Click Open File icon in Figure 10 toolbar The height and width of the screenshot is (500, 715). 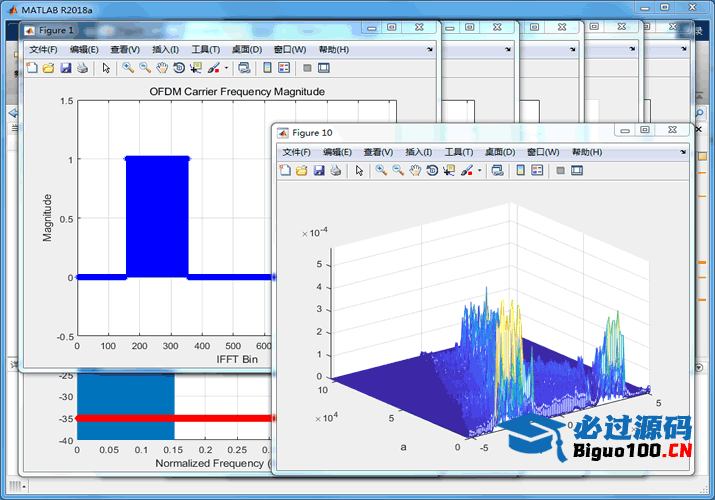pyautogui.click(x=301, y=170)
